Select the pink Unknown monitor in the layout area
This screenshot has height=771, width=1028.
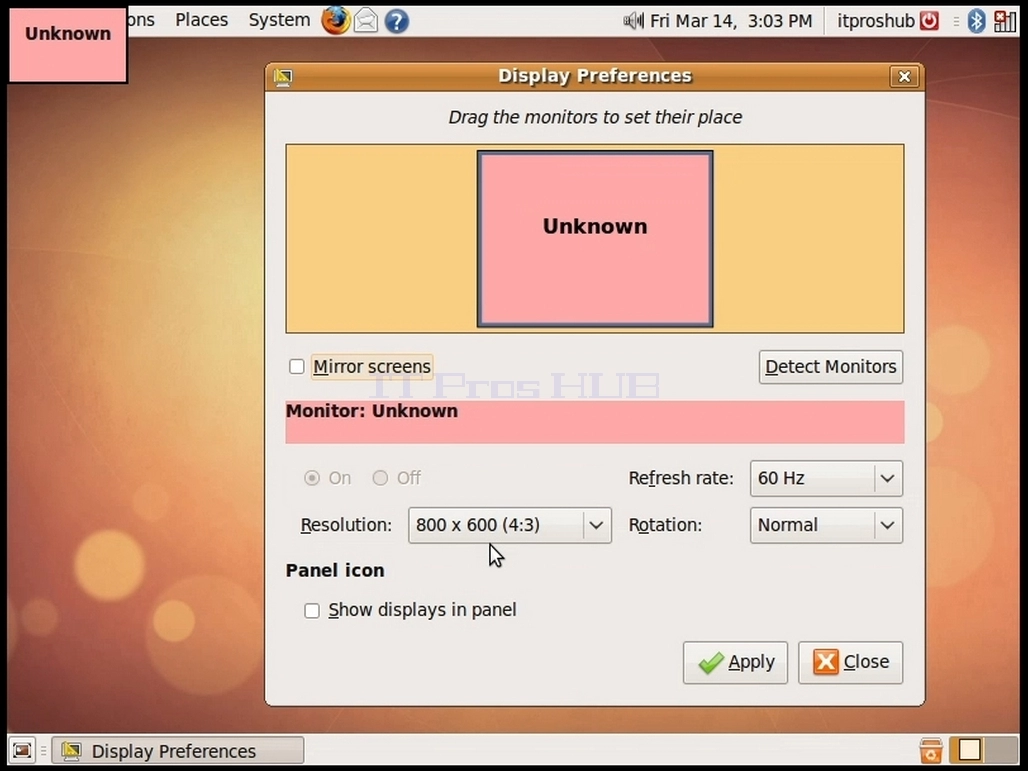click(595, 239)
